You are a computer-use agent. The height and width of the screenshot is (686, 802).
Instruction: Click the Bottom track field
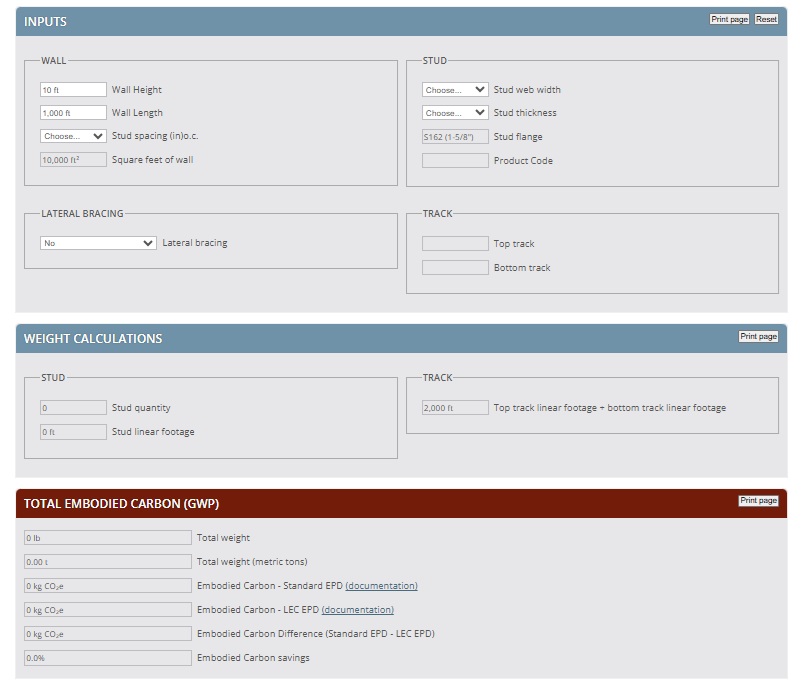point(455,268)
